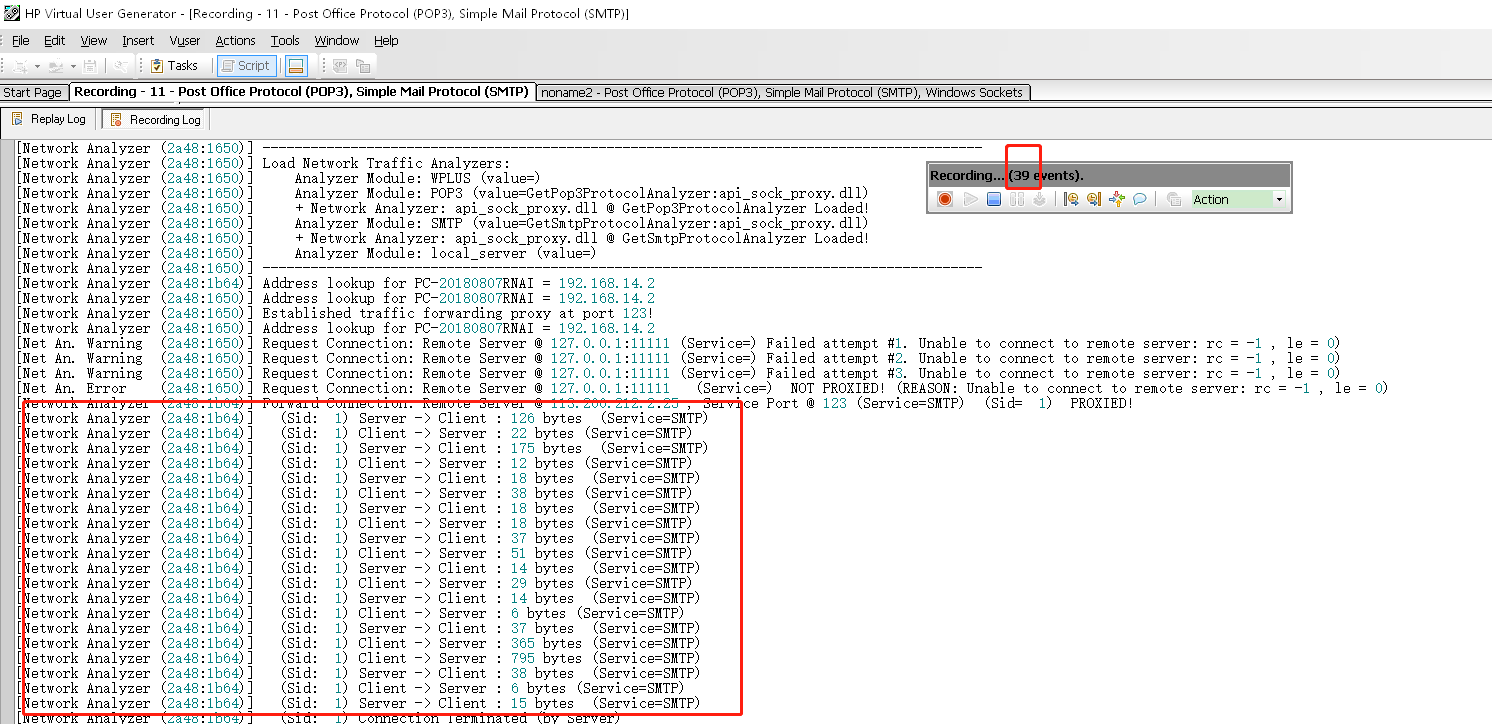Click 'GetPop3ProtocolAnalyzer Loaded!' log line

coord(582,208)
